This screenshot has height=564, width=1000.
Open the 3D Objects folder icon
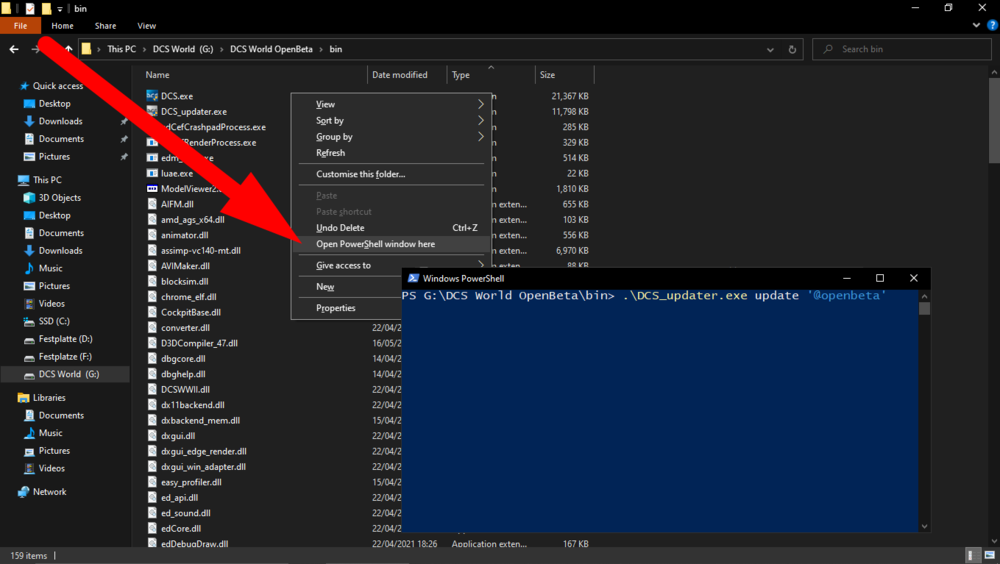(x=29, y=198)
